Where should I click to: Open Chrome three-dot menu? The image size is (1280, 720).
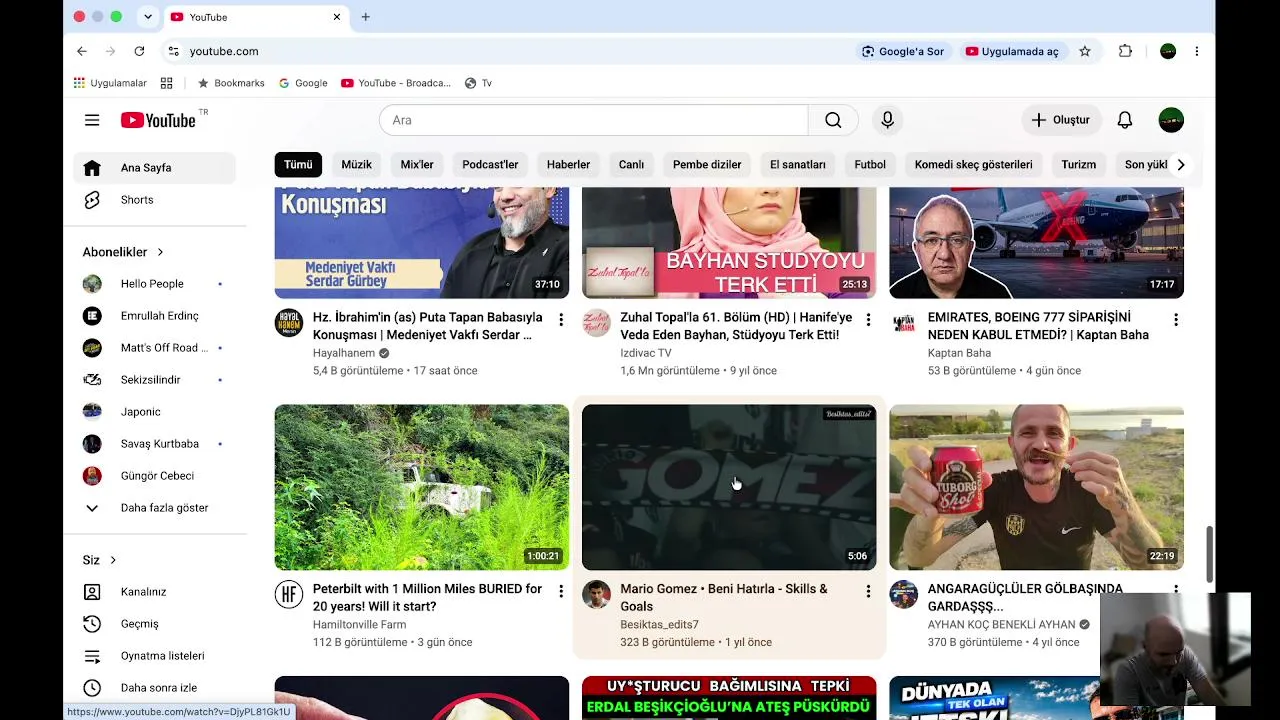(x=1197, y=51)
